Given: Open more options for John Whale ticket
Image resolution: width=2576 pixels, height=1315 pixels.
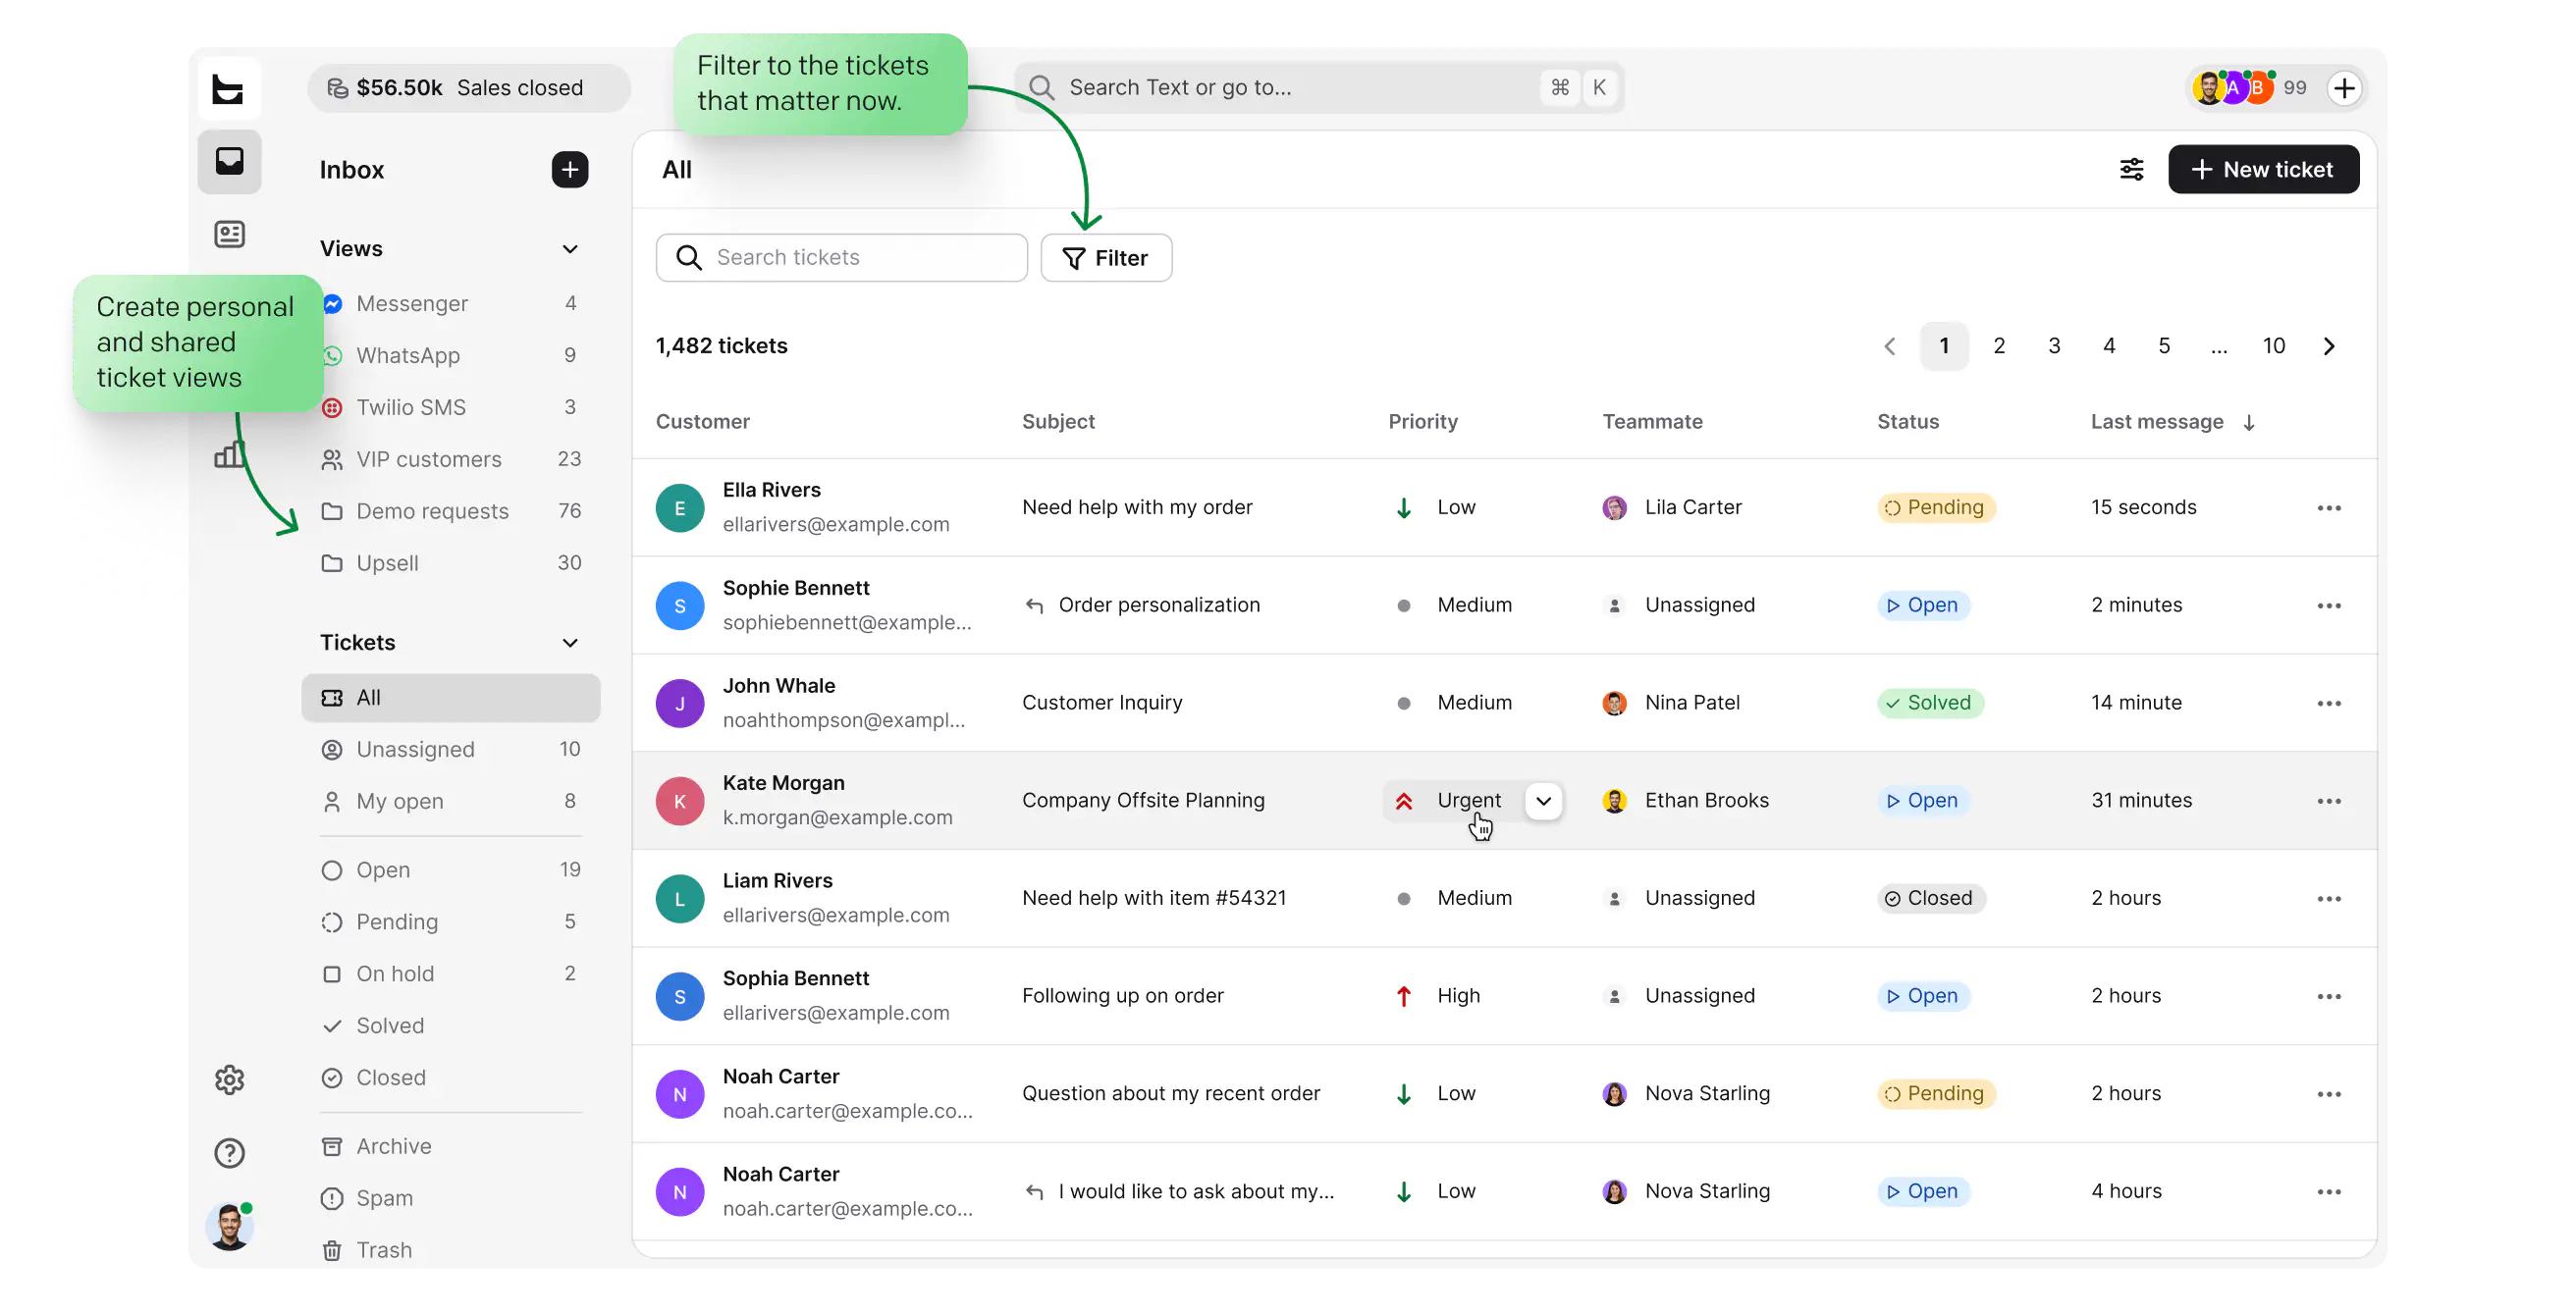Looking at the screenshot, I should (2329, 703).
